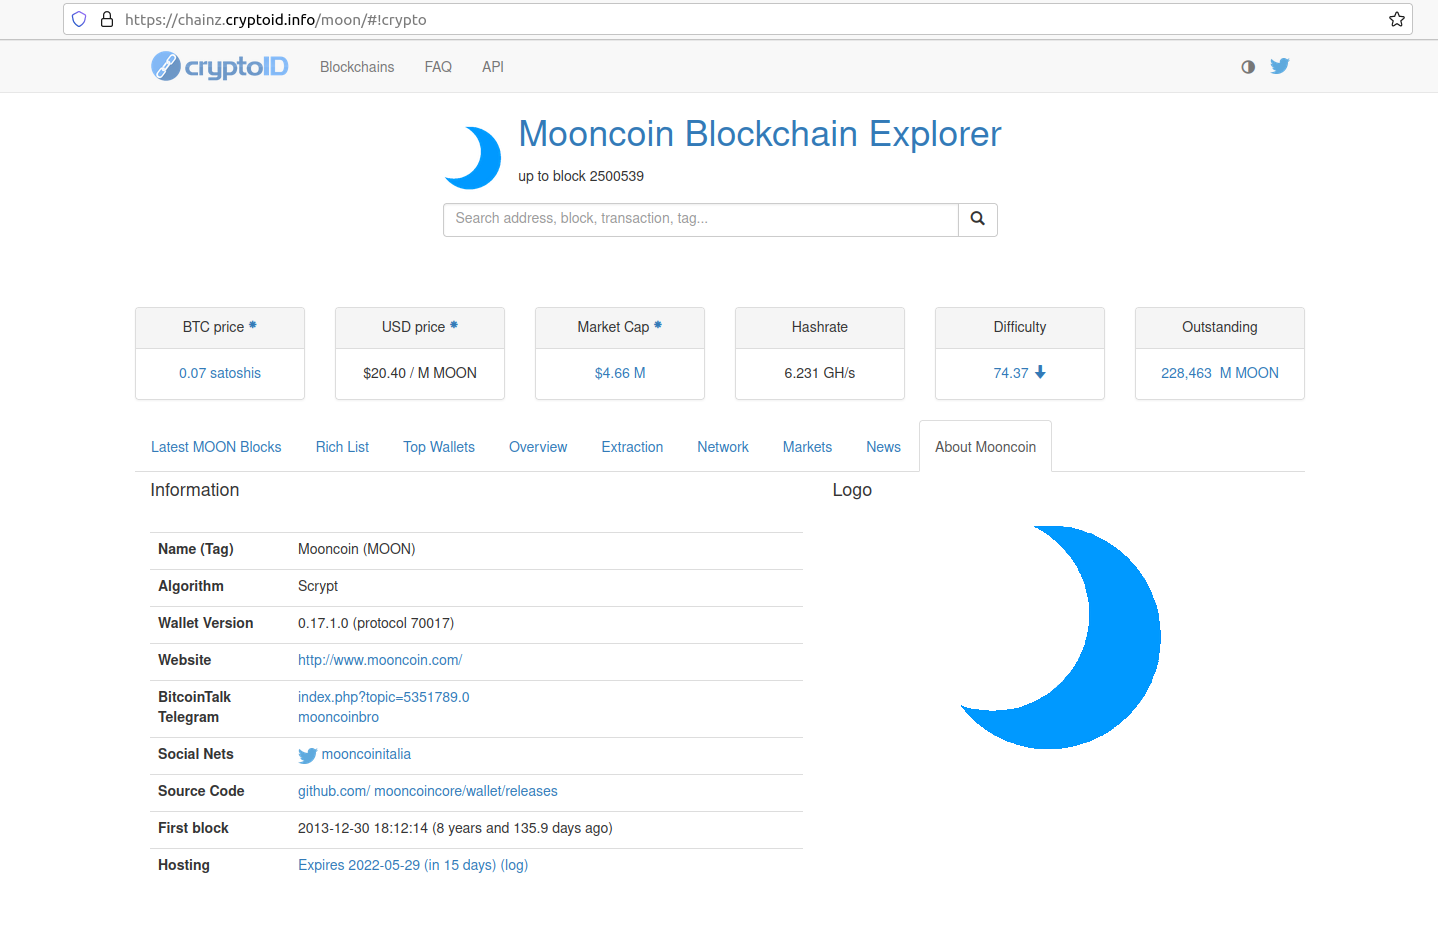The width and height of the screenshot is (1438, 926).
Task: Click the 0.17.1.0 (protocol 70017) value
Action: [x=376, y=623]
